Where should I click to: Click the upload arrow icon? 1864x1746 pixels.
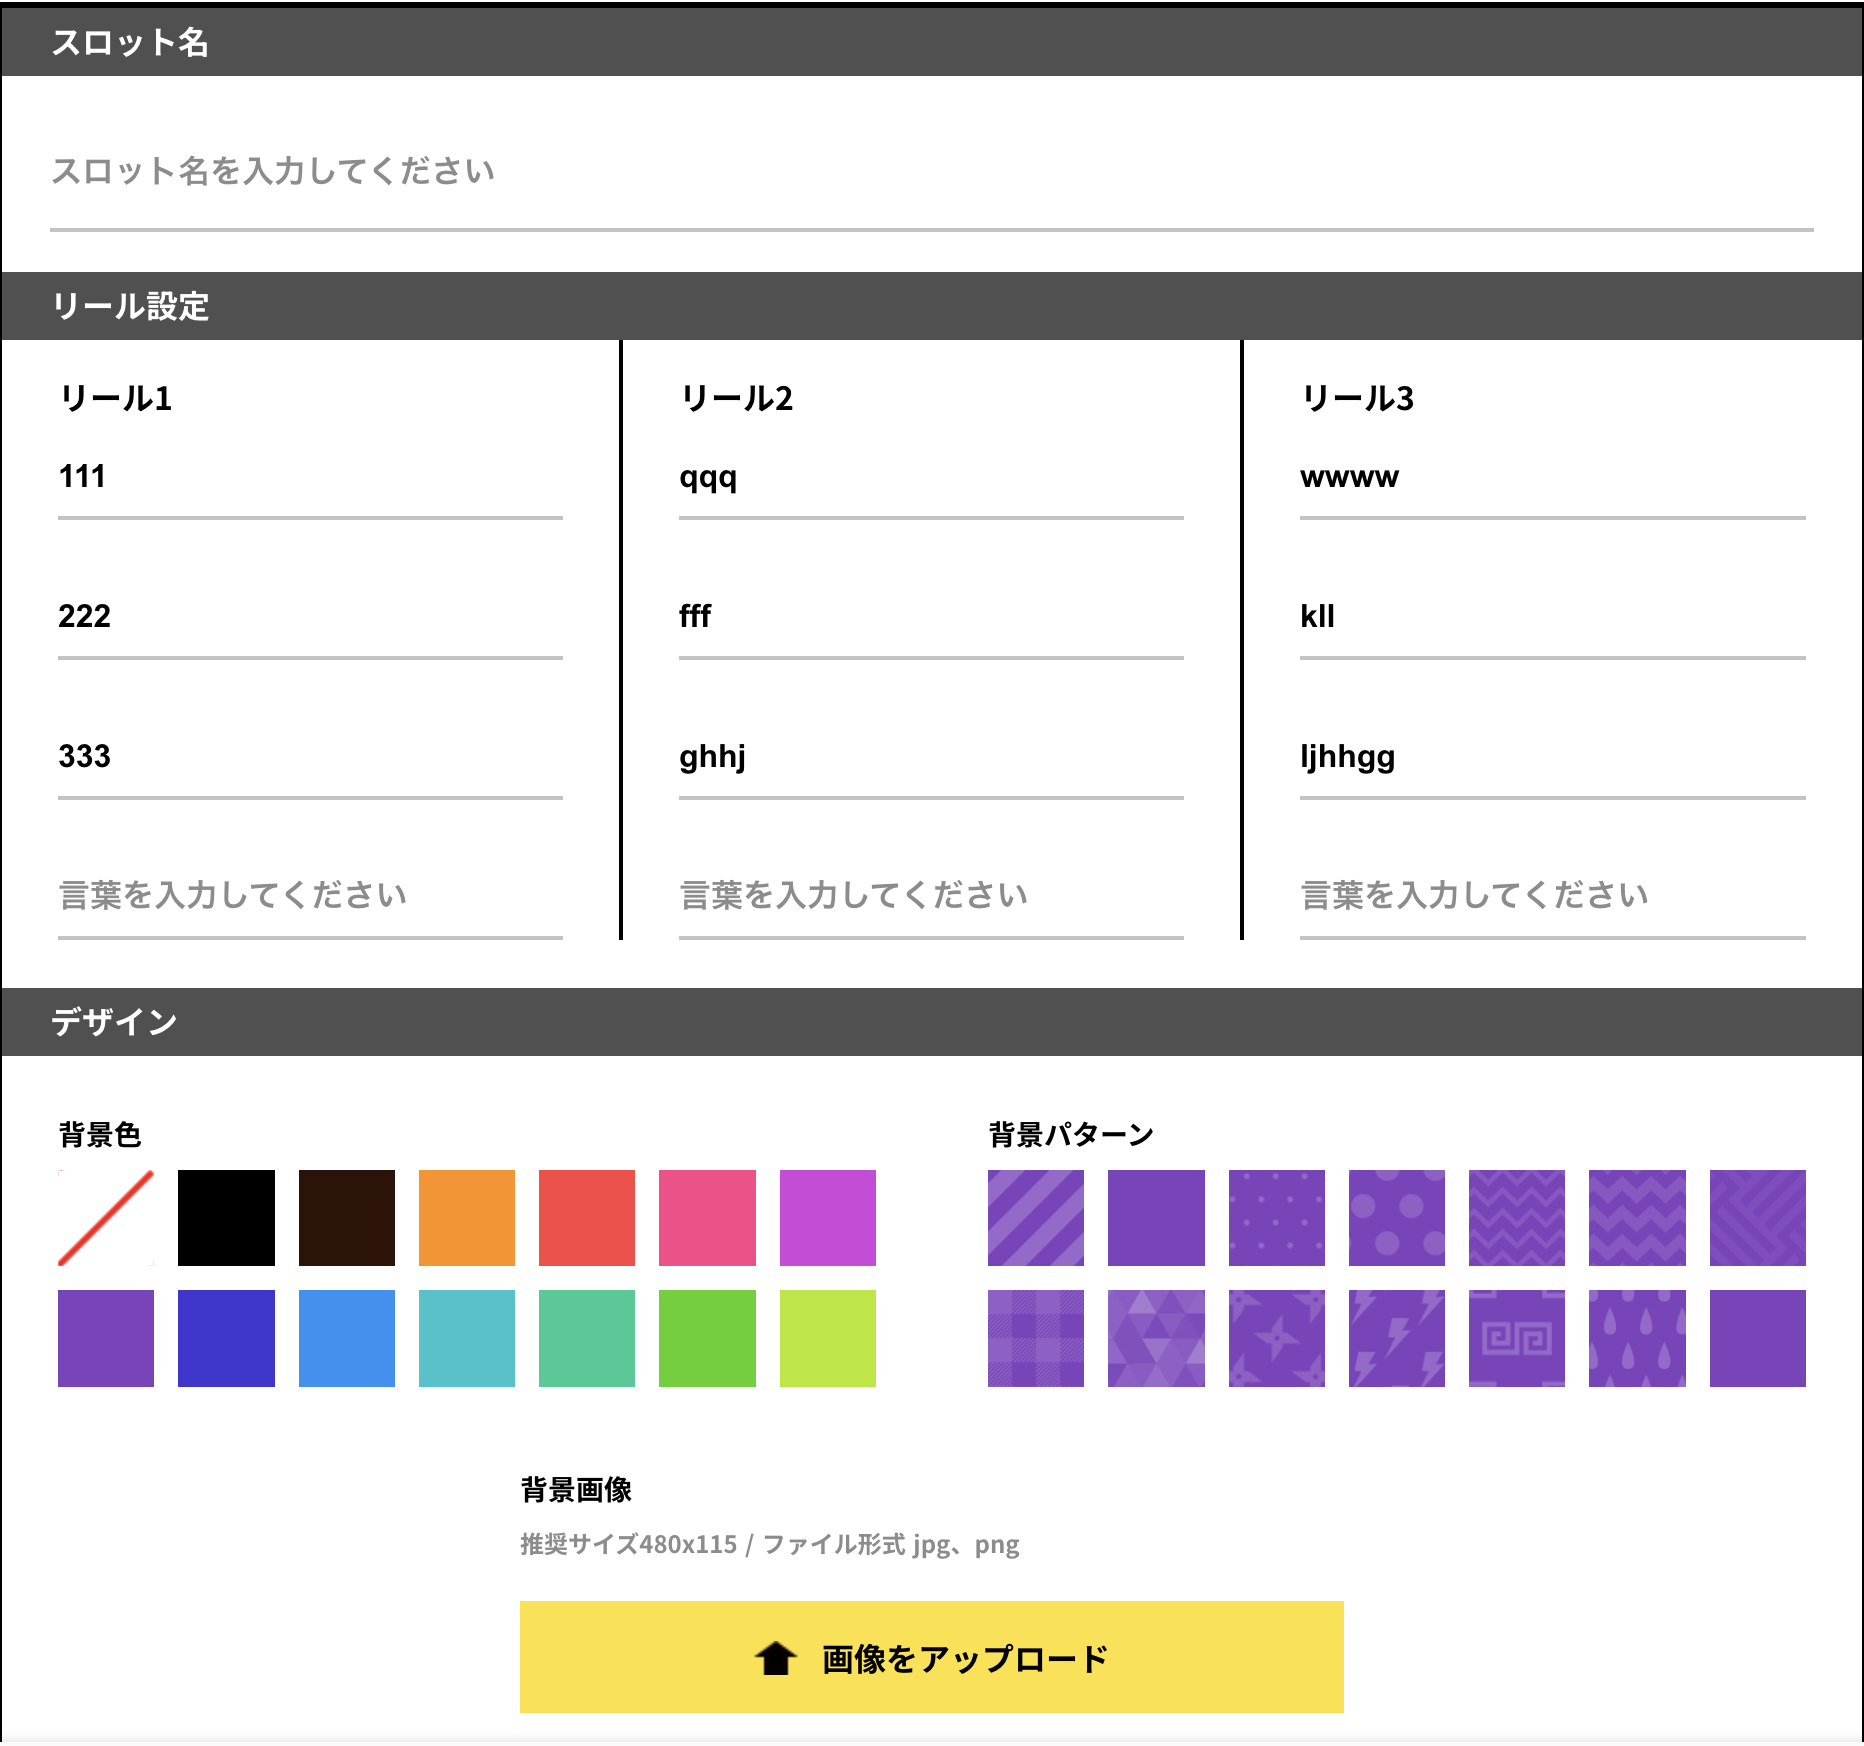[x=775, y=1658]
